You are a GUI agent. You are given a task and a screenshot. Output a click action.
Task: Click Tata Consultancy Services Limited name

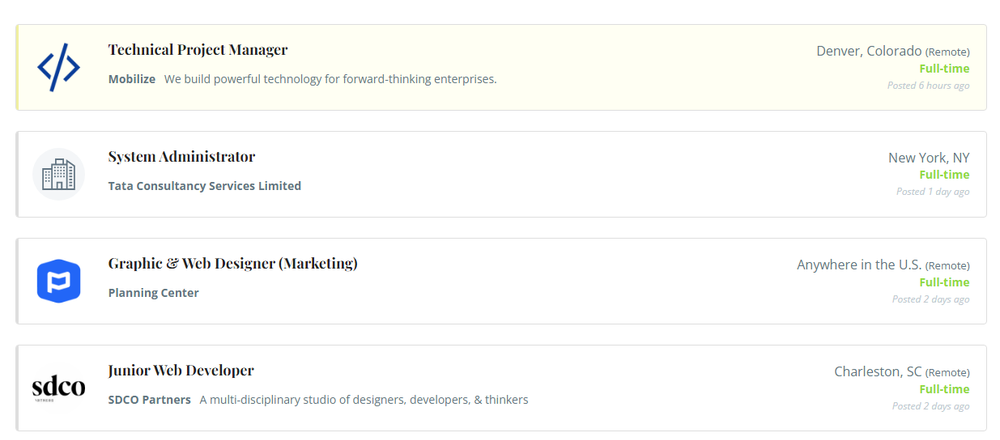click(x=204, y=186)
